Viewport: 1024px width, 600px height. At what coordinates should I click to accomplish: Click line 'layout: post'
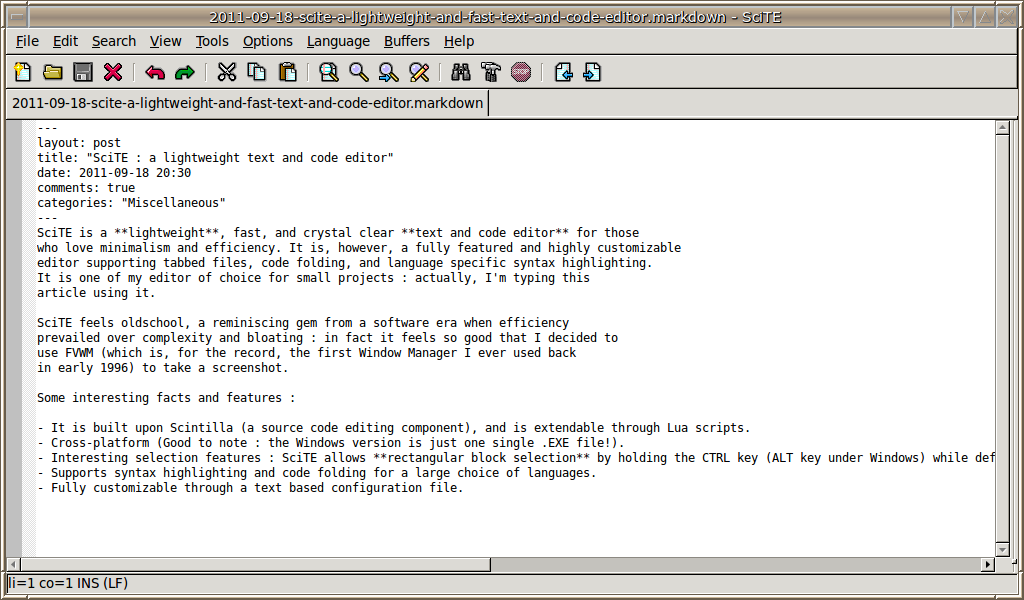click(79, 143)
